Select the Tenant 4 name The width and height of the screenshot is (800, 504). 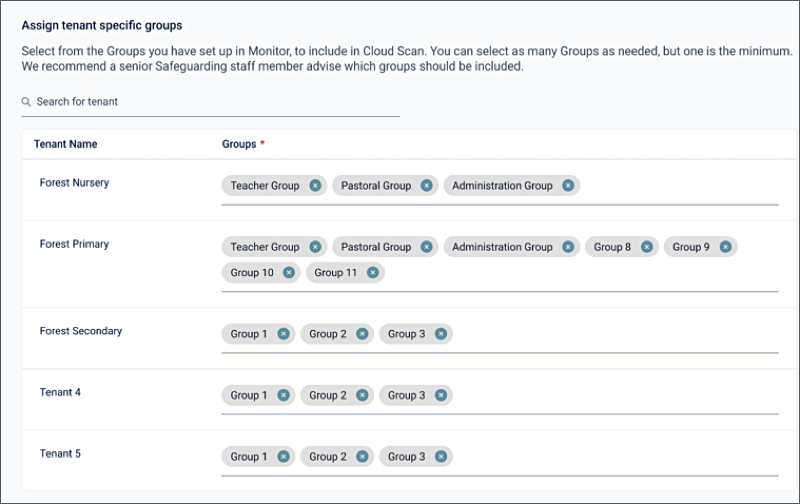pos(60,392)
